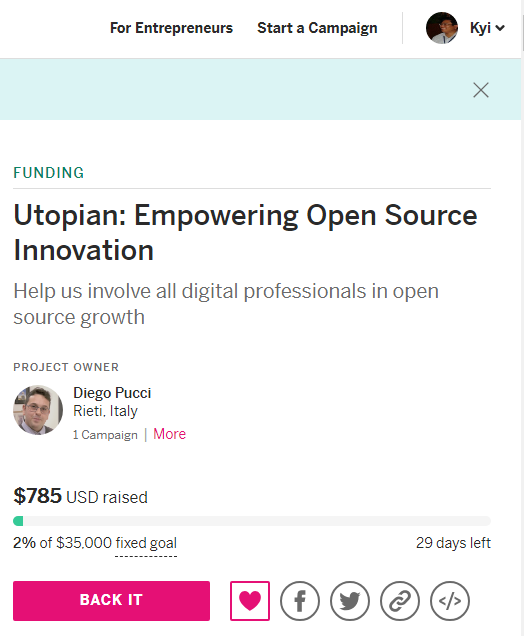Image resolution: width=524 pixels, height=636 pixels.
Task: Share campaign on Facebook
Action: pyautogui.click(x=300, y=601)
